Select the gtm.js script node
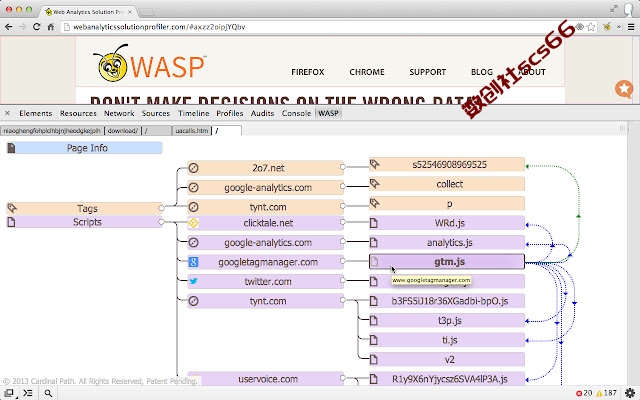The image size is (640, 400). 447,262
